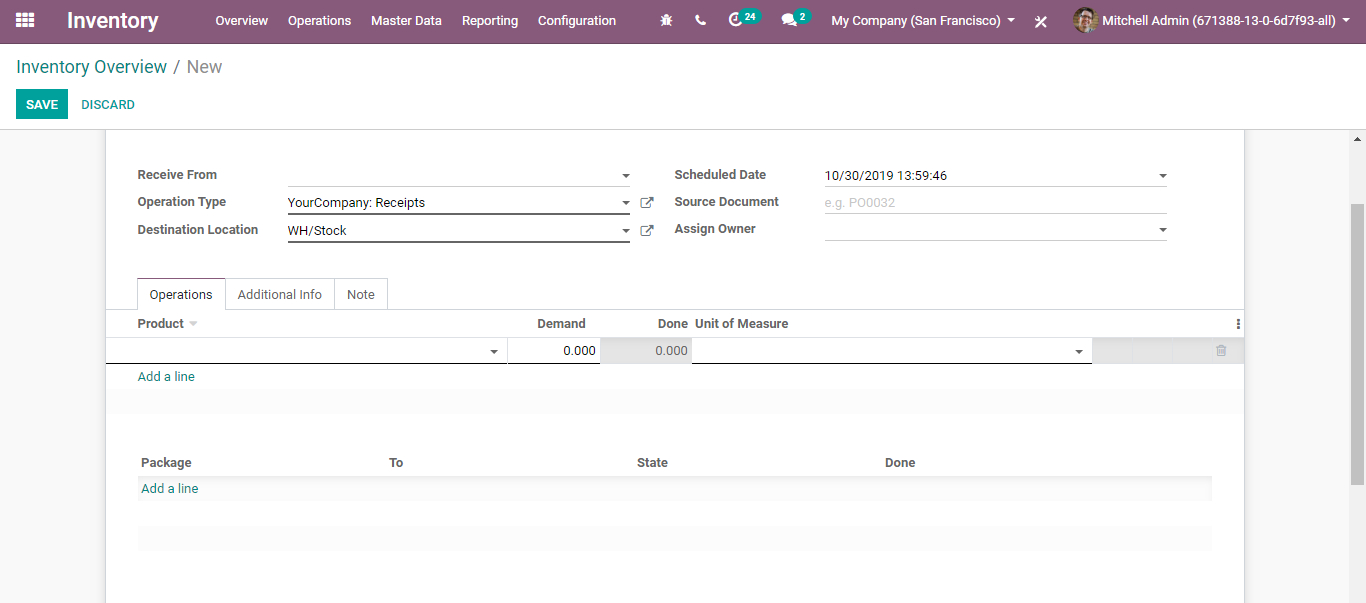Open the Scheduled Date picker dropdown
This screenshot has height=603, width=1366.
pos(1163,176)
